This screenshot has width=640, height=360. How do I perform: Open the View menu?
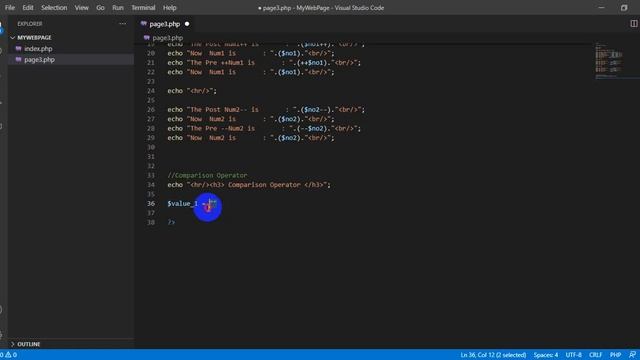[x=82, y=8]
